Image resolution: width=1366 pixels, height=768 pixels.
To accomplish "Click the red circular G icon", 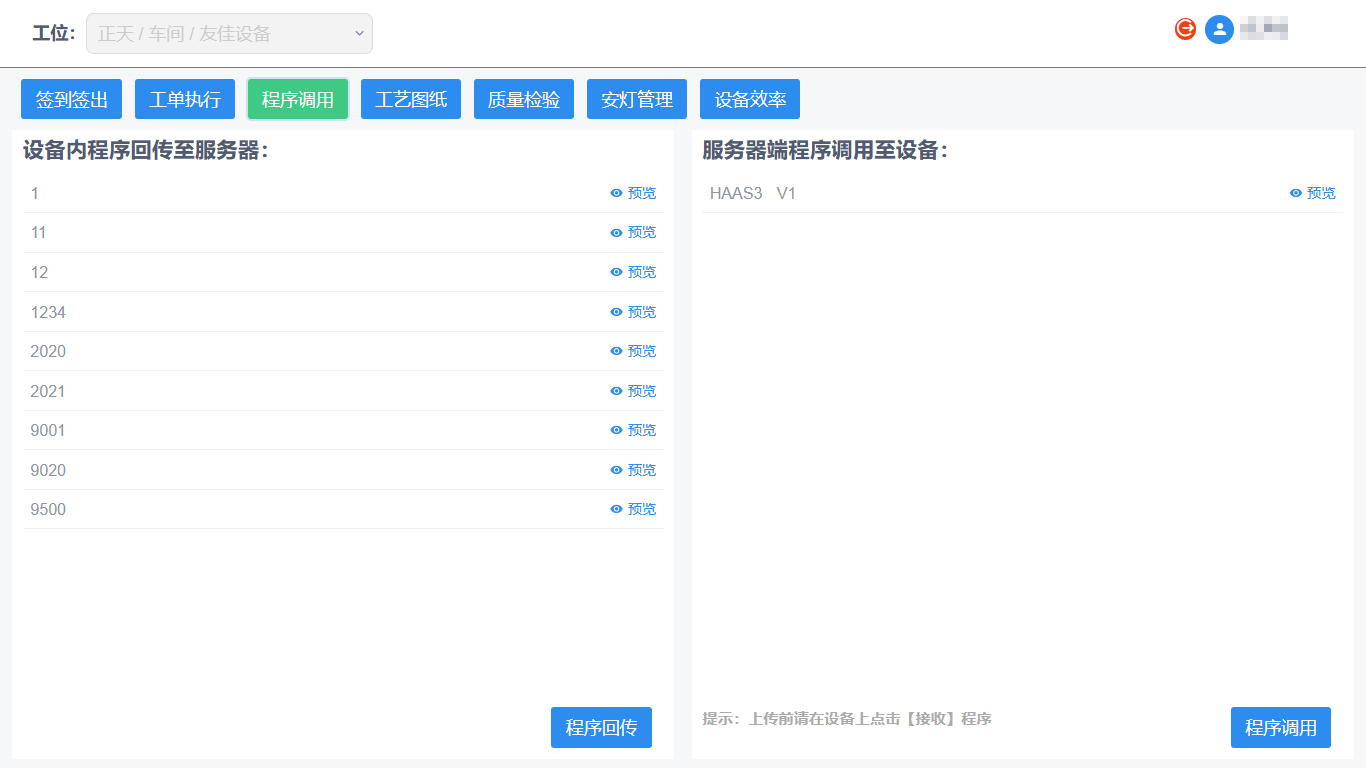I will coord(1185,29).
